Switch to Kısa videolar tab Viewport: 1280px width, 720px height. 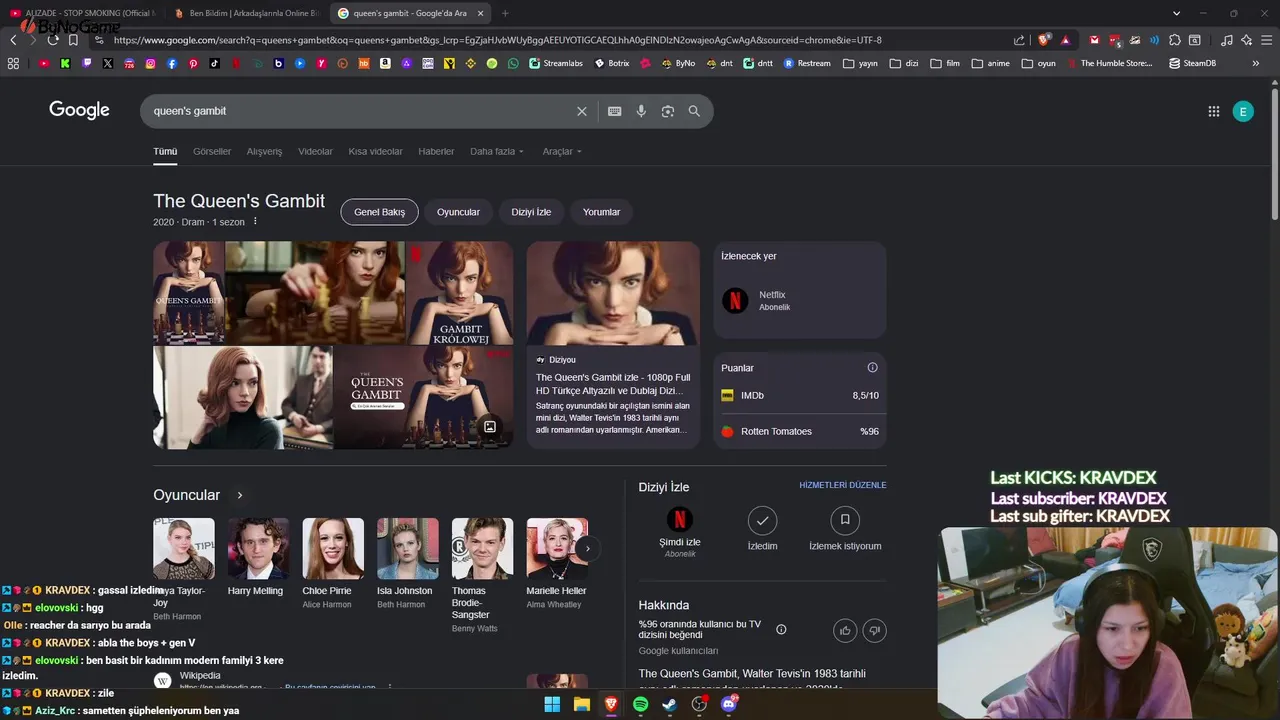375,151
